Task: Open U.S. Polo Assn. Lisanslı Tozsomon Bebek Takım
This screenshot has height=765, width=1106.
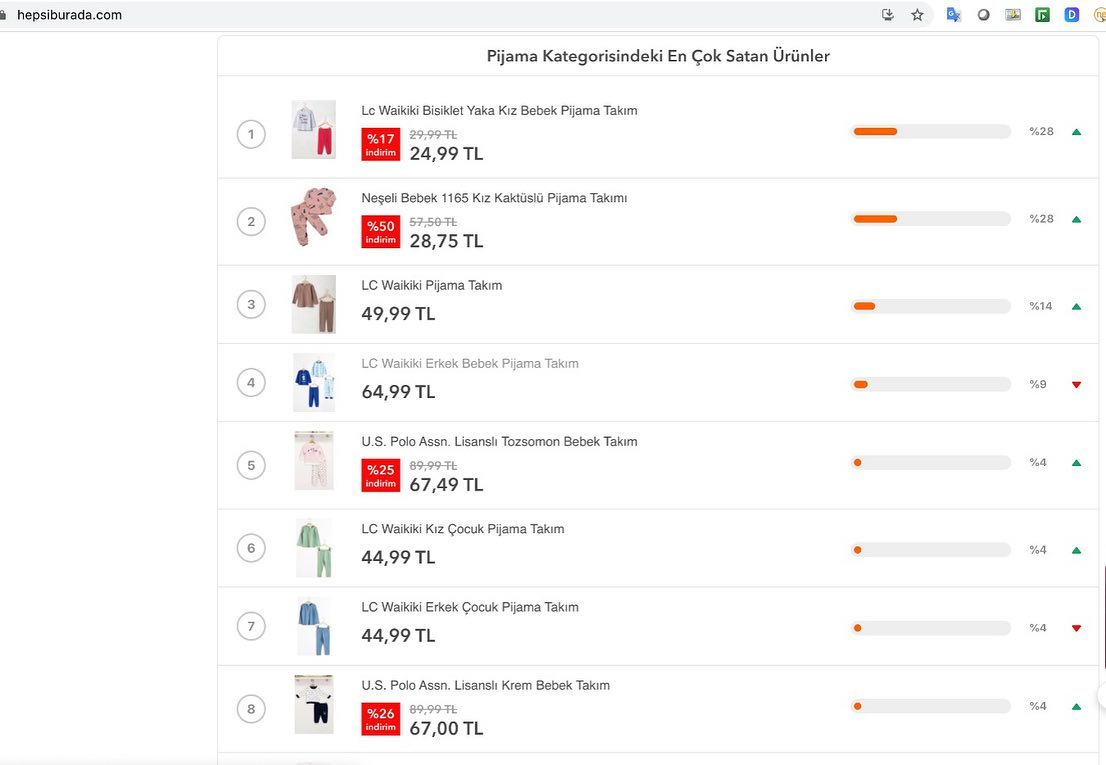Action: tap(499, 441)
